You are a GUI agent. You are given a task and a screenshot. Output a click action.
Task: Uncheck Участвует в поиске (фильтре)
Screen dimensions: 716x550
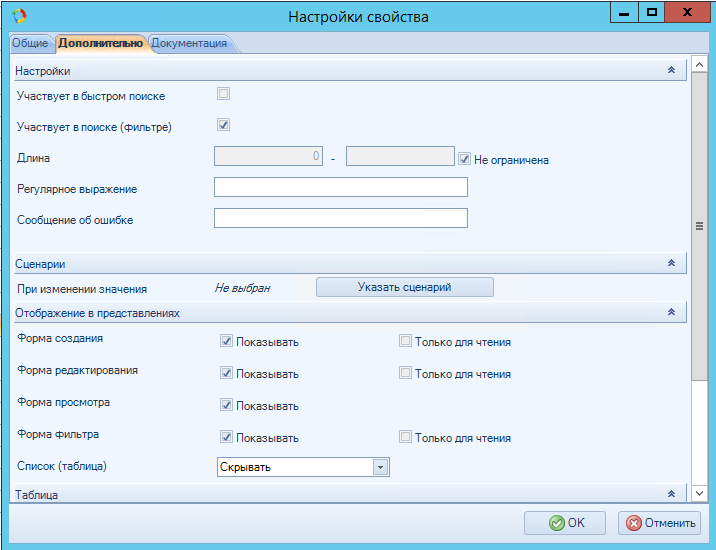(x=224, y=125)
